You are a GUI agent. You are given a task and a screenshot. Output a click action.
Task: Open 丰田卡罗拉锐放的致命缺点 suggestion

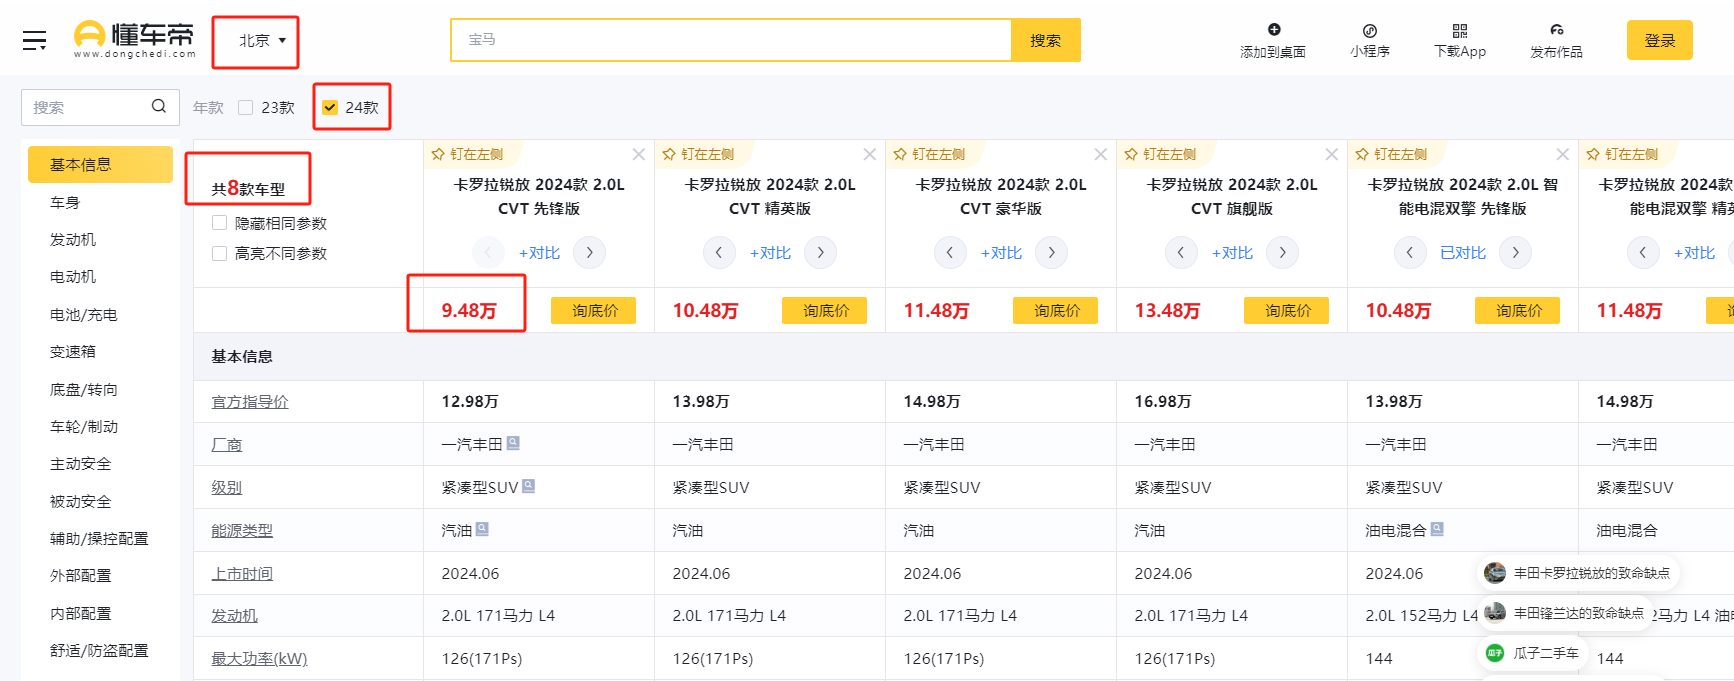coord(1578,573)
